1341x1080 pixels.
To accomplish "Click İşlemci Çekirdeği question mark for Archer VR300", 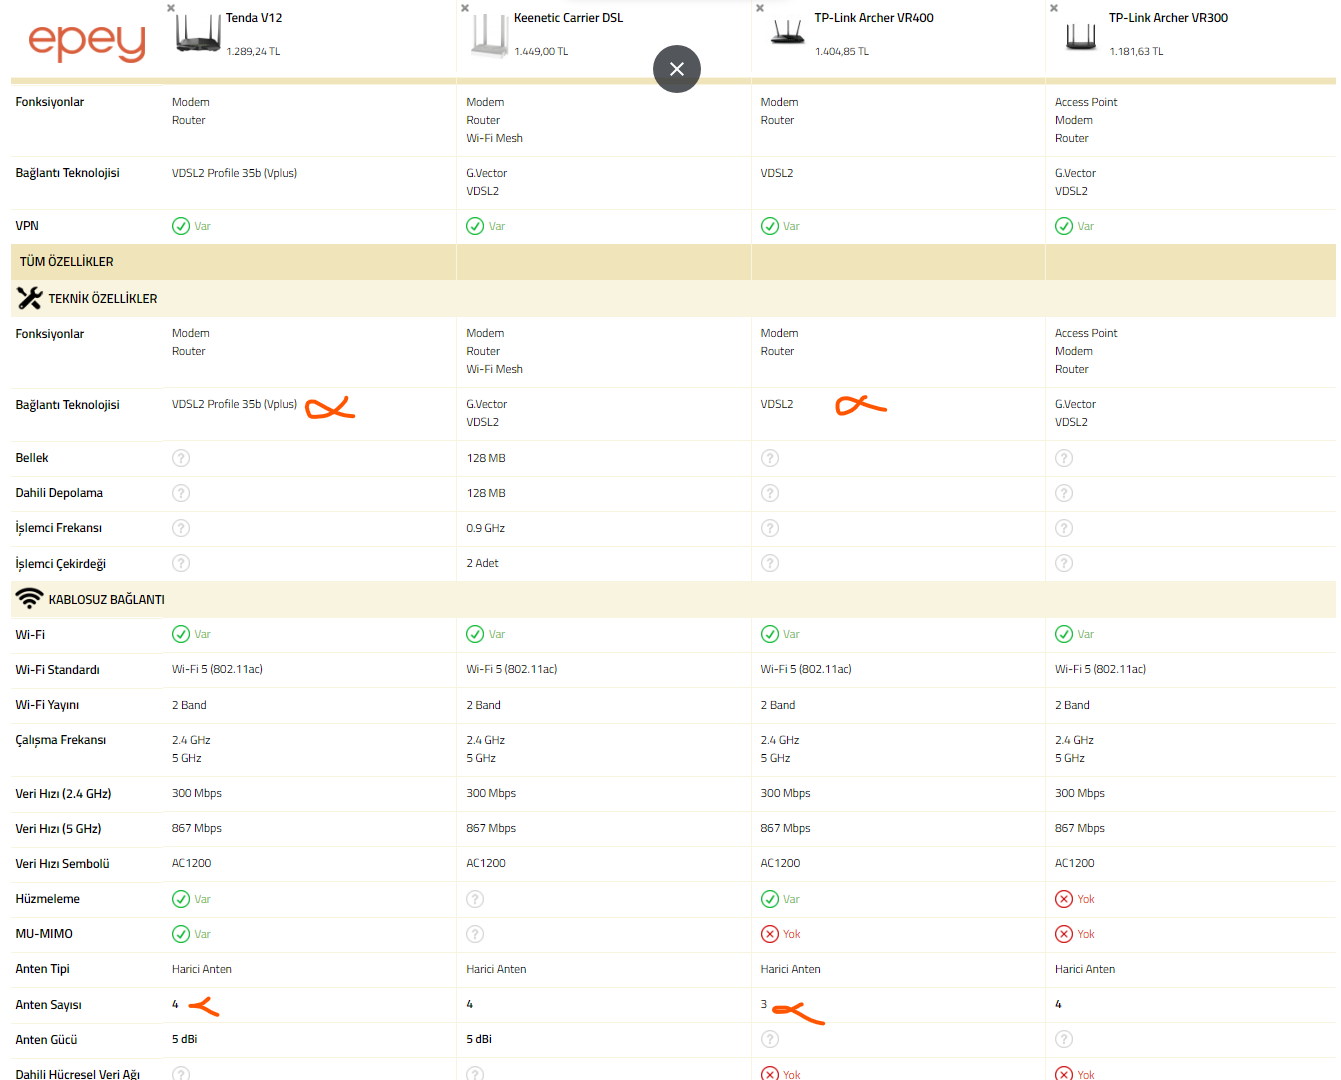I will [1064, 563].
